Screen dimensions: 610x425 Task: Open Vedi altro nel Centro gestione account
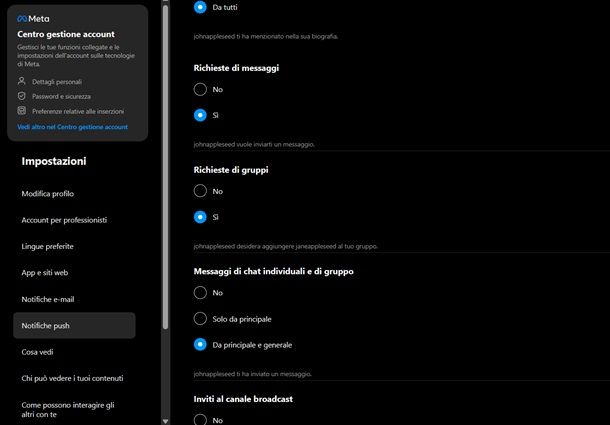72,127
